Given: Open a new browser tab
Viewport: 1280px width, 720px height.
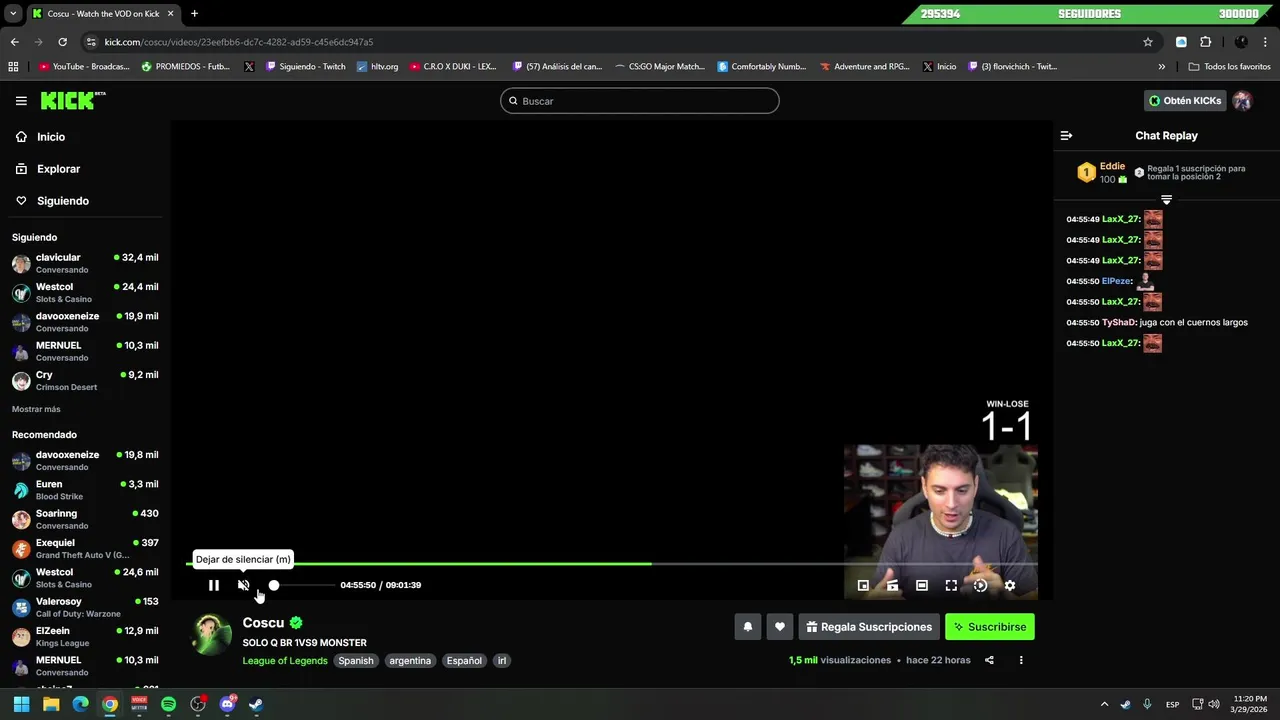Looking at the screenshot, I should tap(194, 14).
